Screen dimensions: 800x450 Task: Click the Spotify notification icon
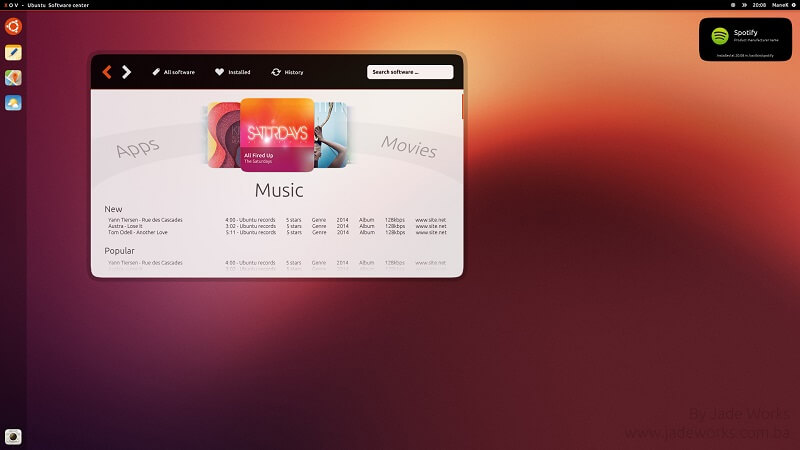pos(720,36)
